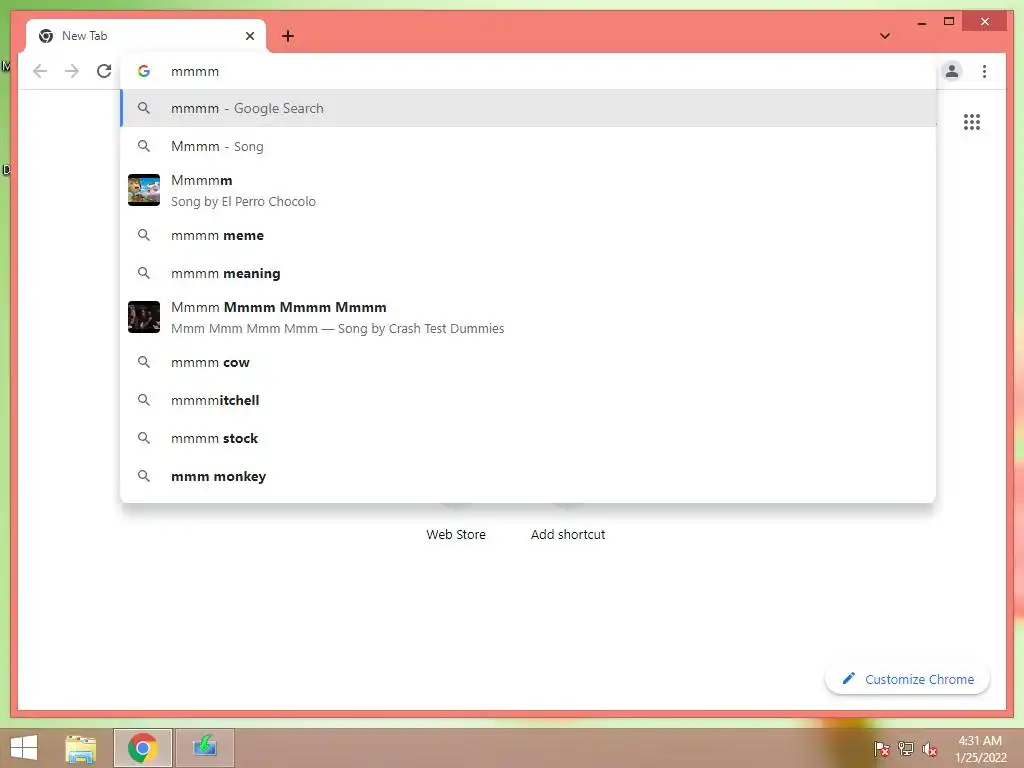
Task: Choose the 'mmmm - Google Search' suggestion
Action: pos(528,108)
